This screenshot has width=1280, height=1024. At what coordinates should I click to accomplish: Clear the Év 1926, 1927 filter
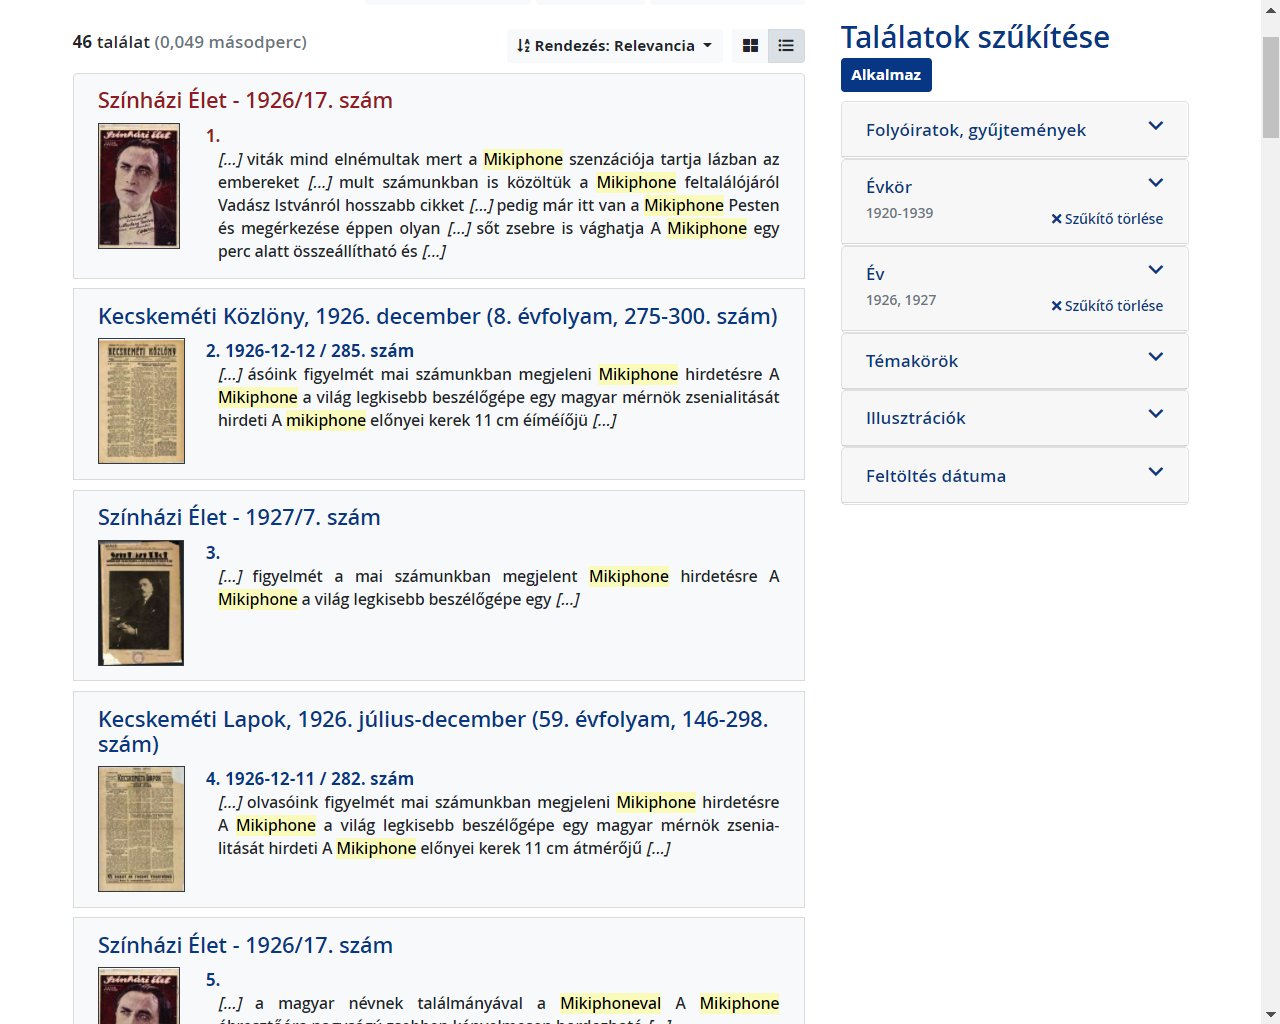pyautogui.click(x=1107, y=306)
